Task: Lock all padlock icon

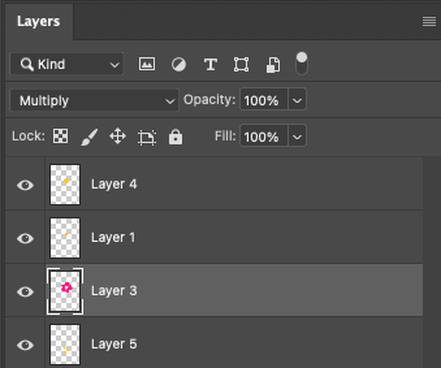Action: point(175,136)
